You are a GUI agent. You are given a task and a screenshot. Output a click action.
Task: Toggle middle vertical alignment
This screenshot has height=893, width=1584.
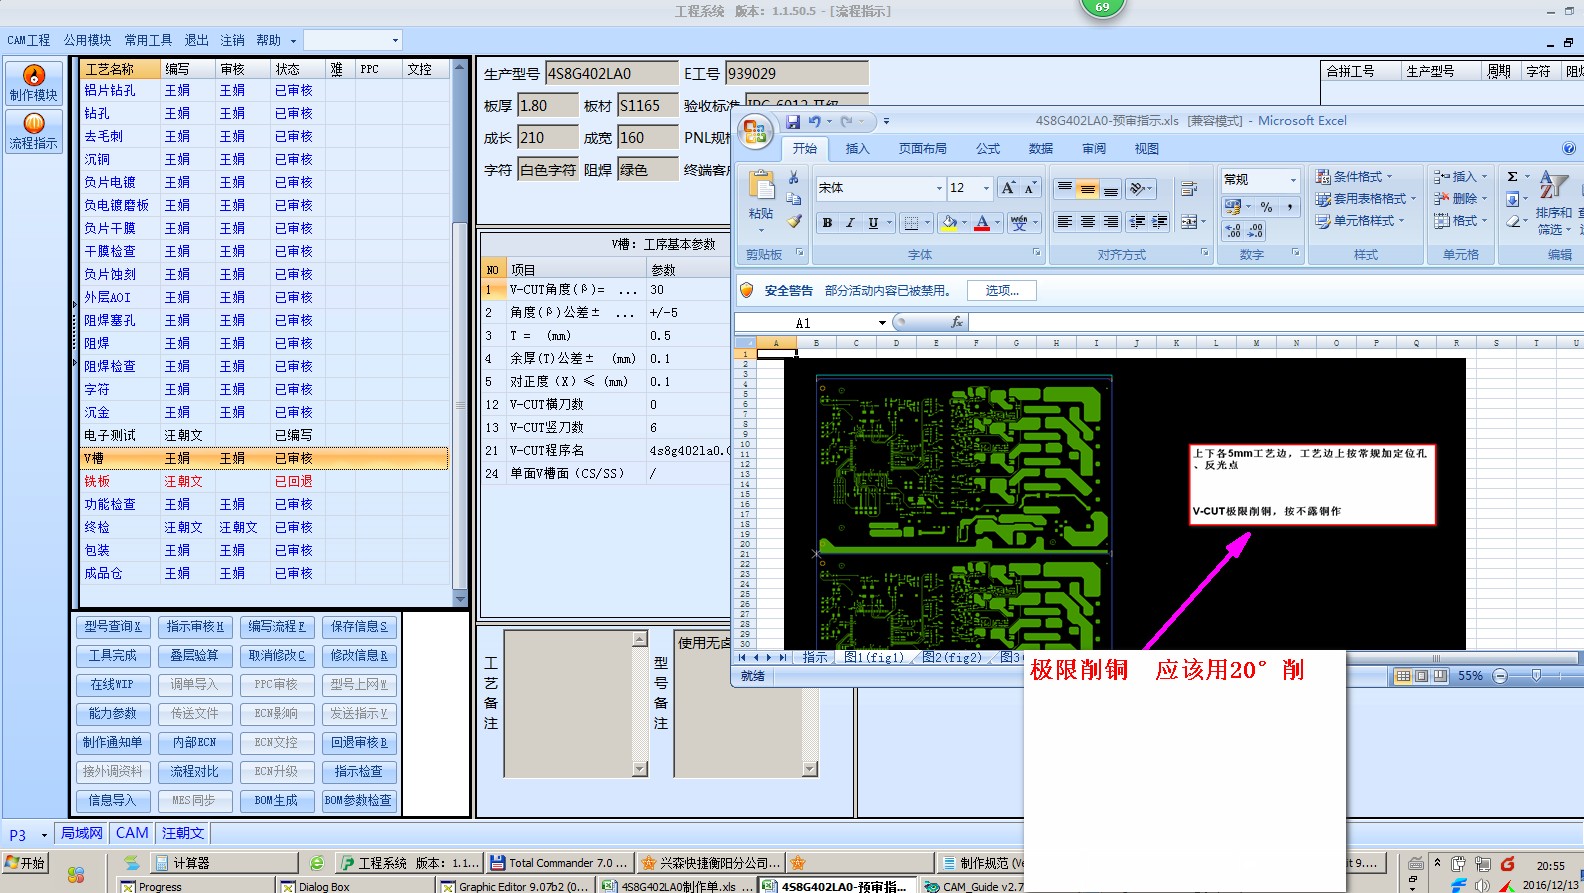(x=1087, y=188)
